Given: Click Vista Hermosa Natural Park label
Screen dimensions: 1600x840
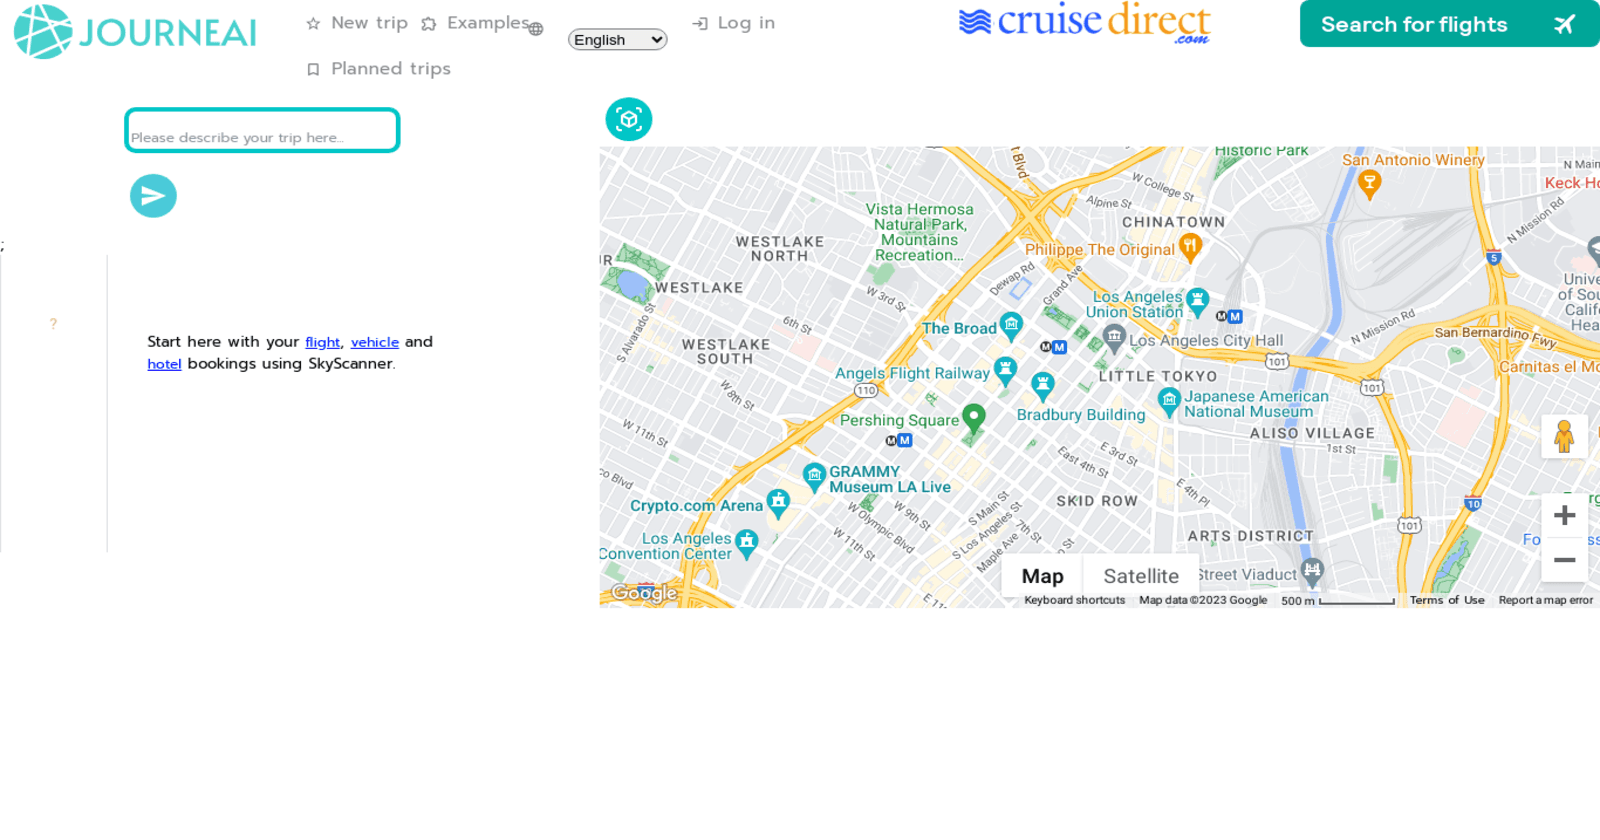Looking at the screenshot, I should pos(919,232).
